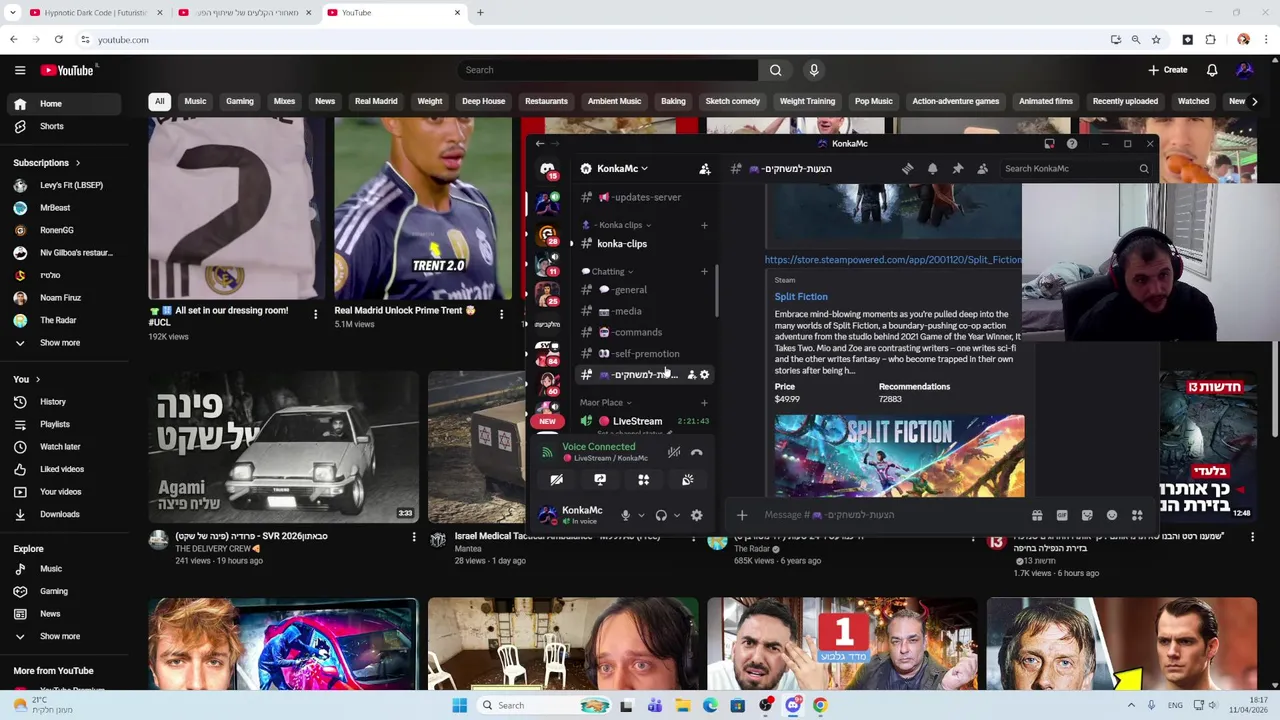Click YouTube Create button
Viewport: 1280px width, 720px height.
(x=1167, y=70)
